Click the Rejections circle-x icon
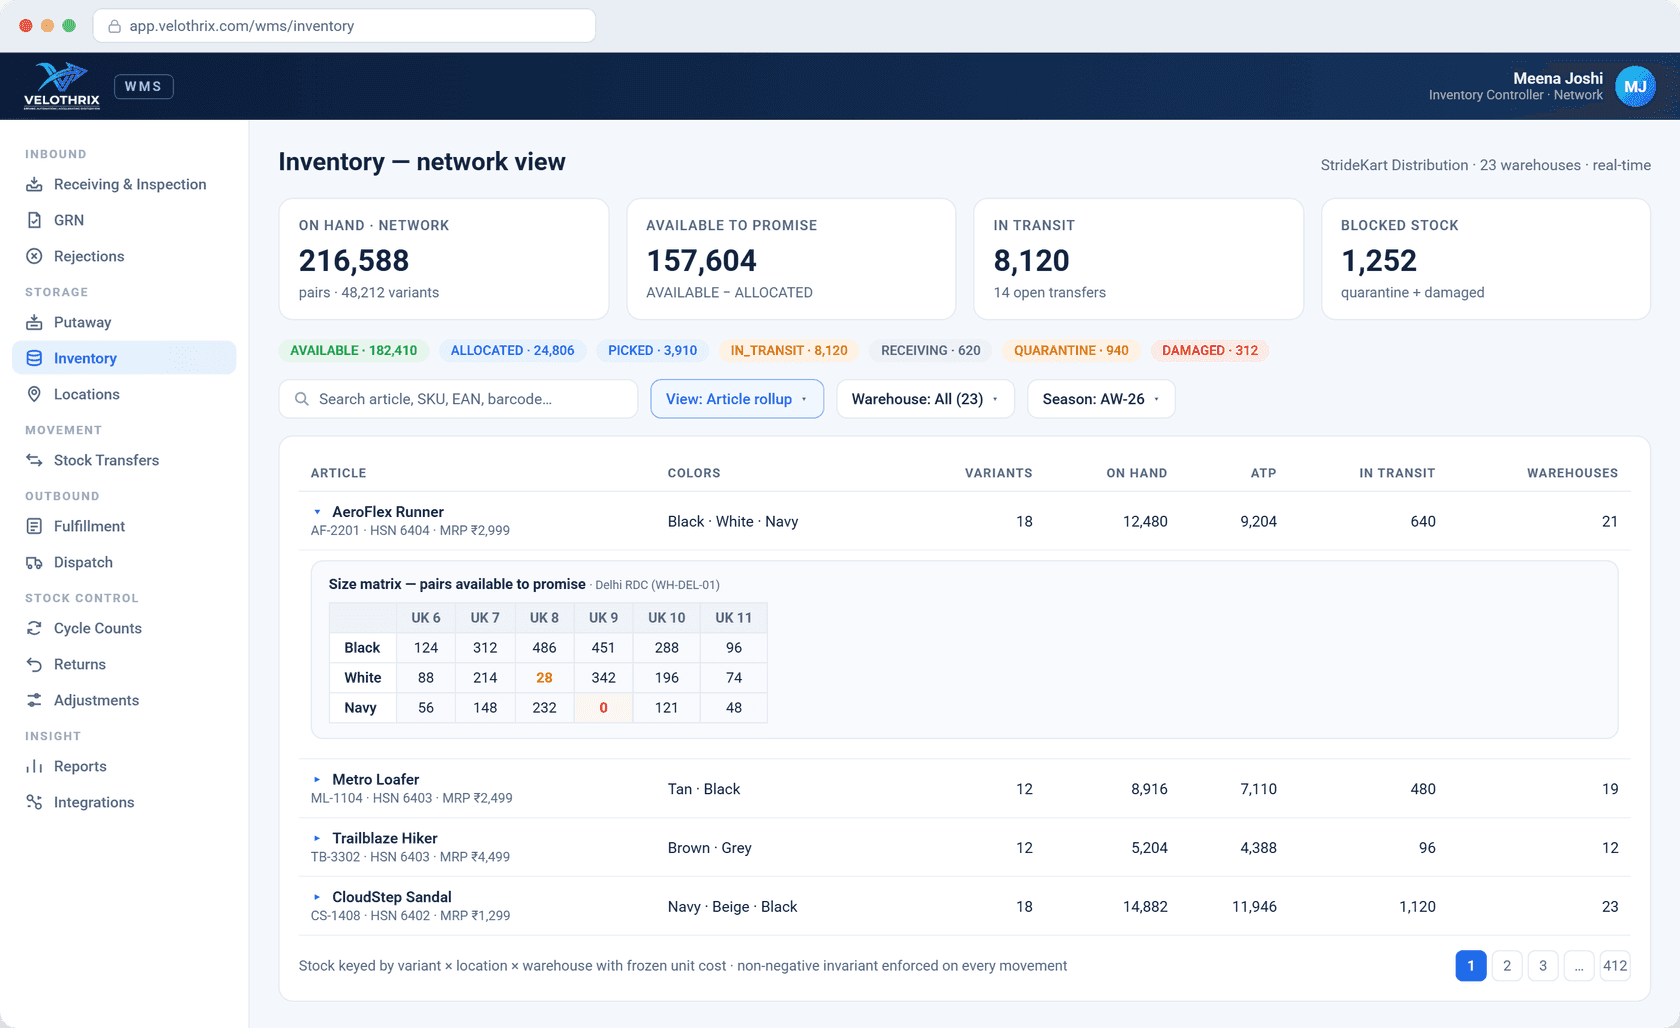1680x1028 pixels. pos(34,256)
